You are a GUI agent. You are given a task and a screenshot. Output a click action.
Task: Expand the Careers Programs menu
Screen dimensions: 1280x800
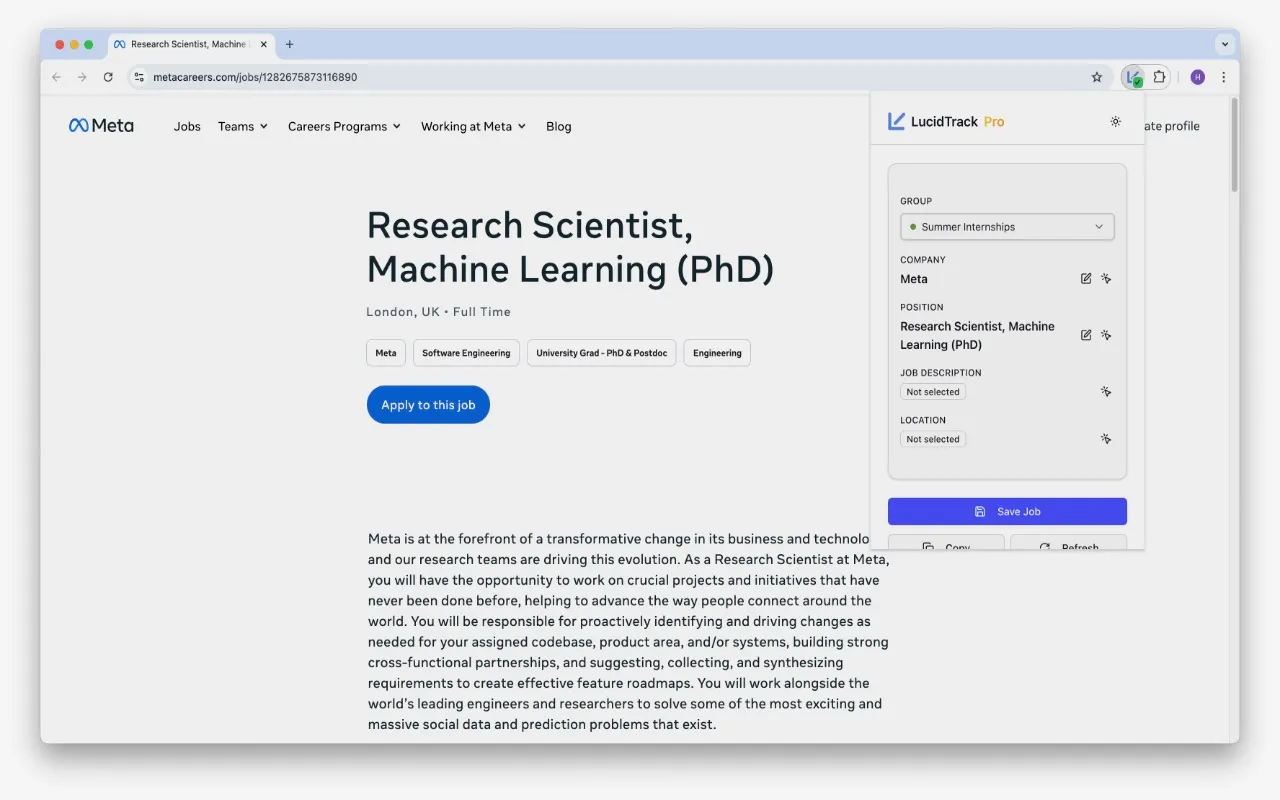click(344, 126)
